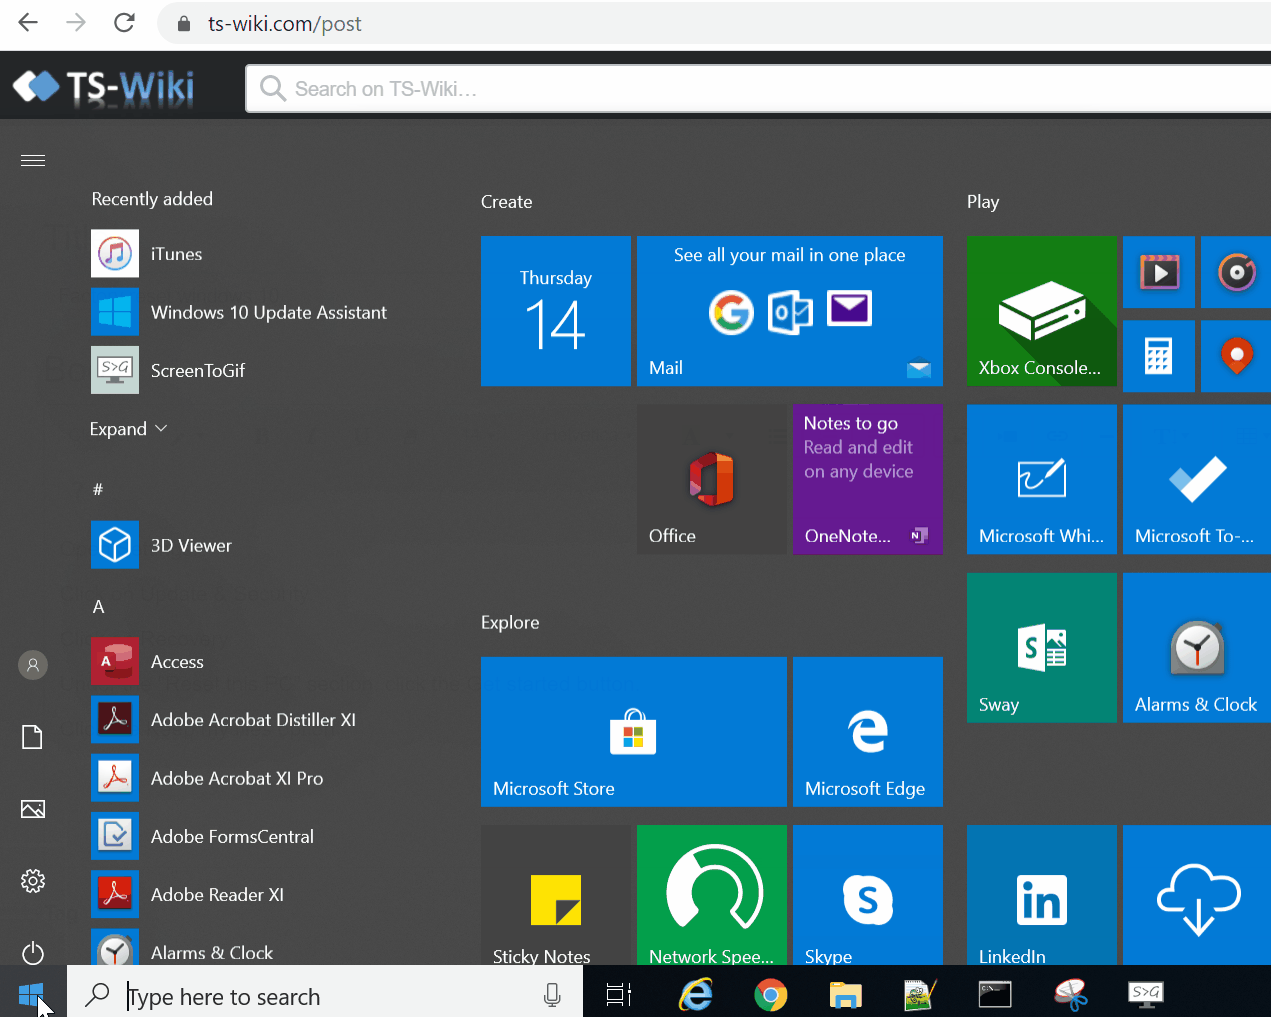Viewport: 1271px width, 1017px height.
Task: Open the user account menu
Action: [x=33, y=665]
